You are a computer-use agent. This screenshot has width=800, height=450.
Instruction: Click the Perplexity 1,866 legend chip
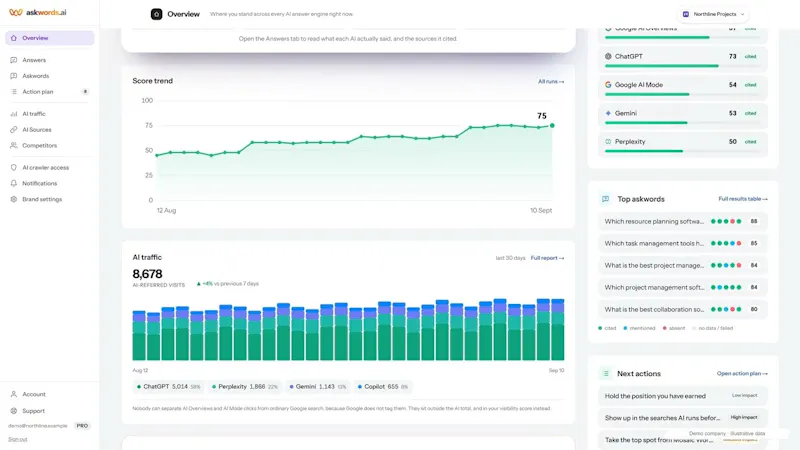coord(245,387)
